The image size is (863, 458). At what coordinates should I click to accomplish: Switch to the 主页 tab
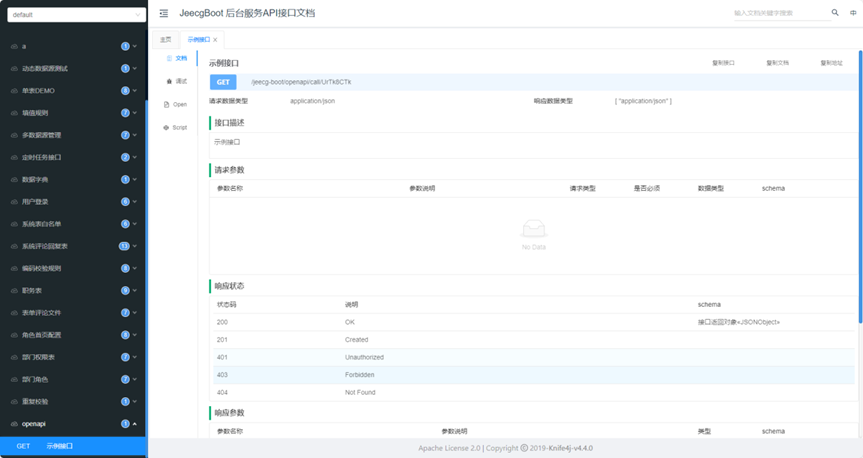(166, 40)
